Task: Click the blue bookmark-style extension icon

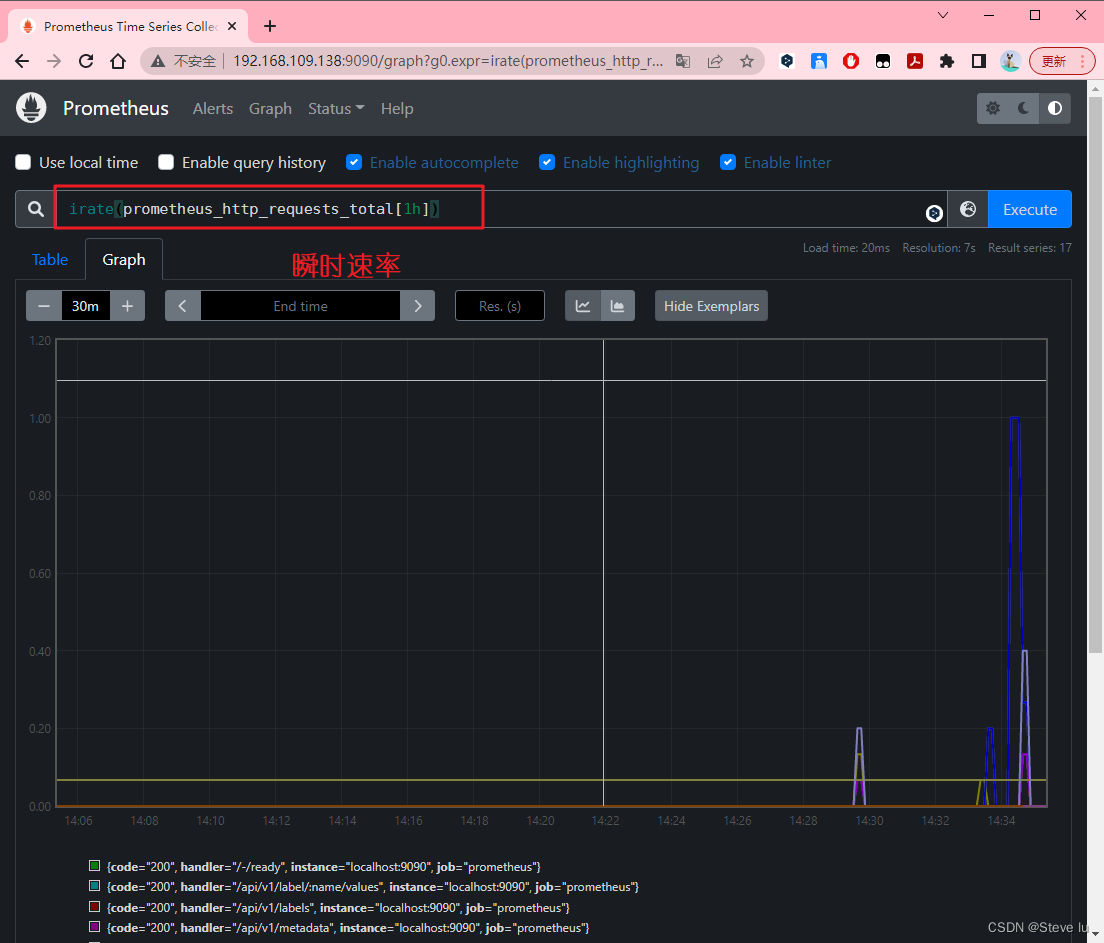Action: pos(819,61)
